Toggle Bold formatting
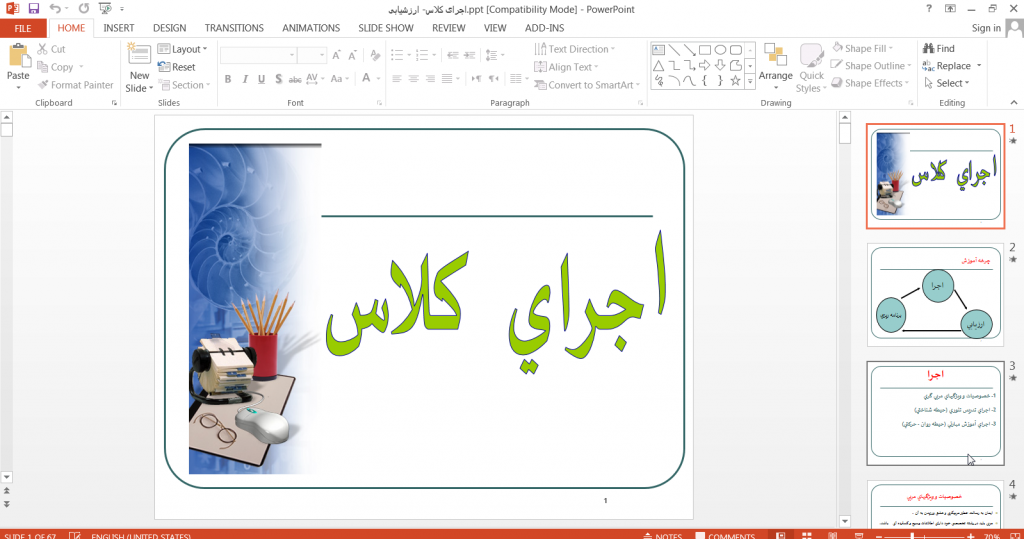1024x539 pixels. (228, 78)
